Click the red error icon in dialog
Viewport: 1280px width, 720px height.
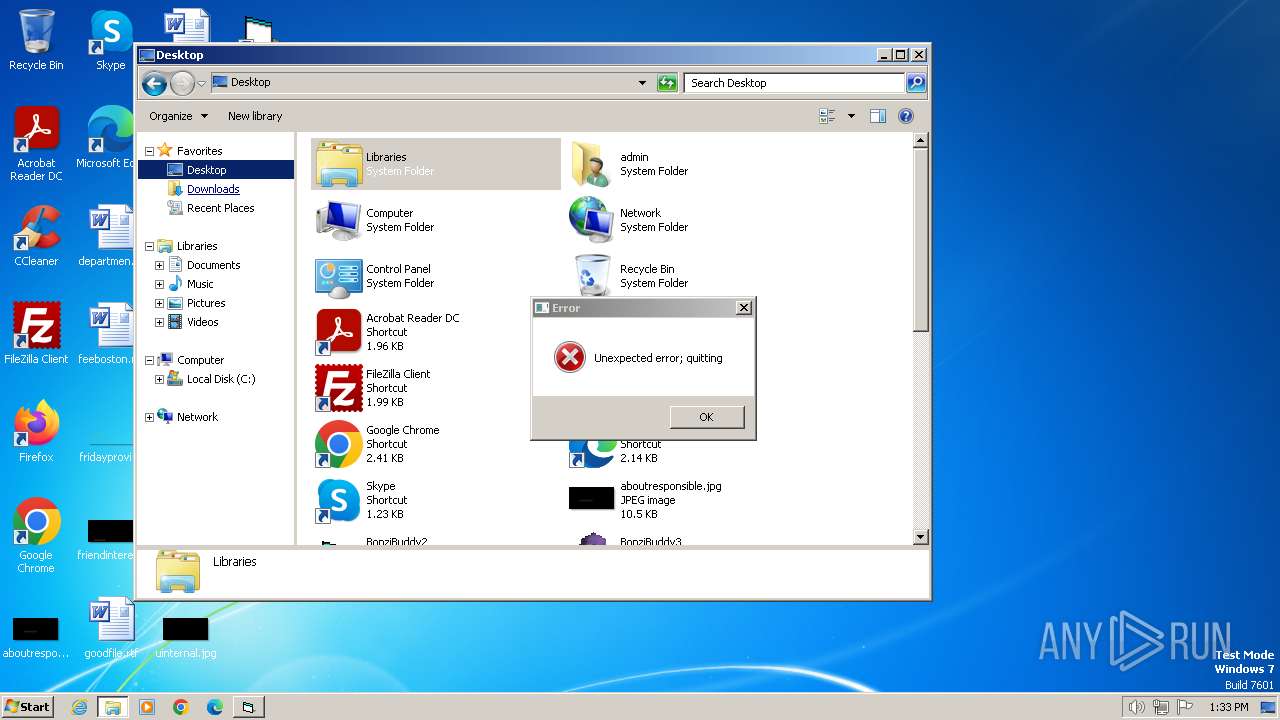coord(570,357)
